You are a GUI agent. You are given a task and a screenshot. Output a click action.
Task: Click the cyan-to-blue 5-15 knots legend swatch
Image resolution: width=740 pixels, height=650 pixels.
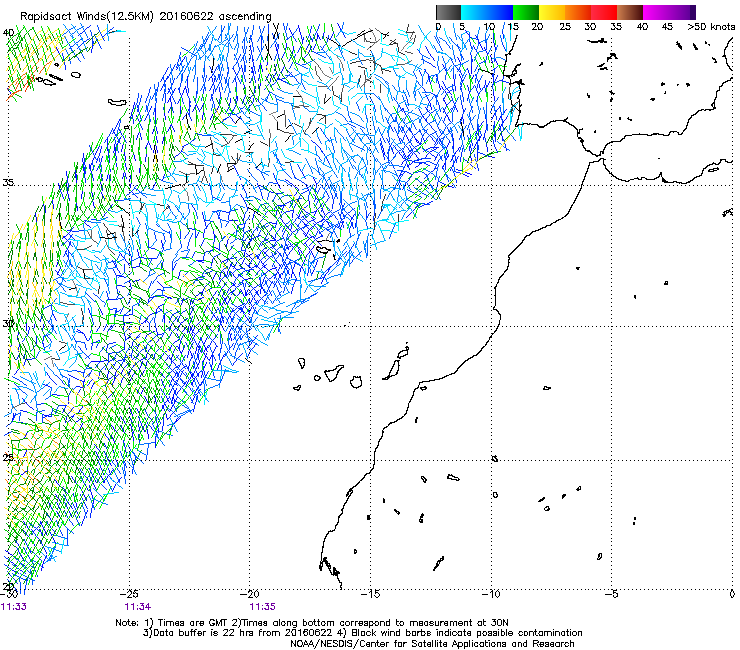[487, 12]
